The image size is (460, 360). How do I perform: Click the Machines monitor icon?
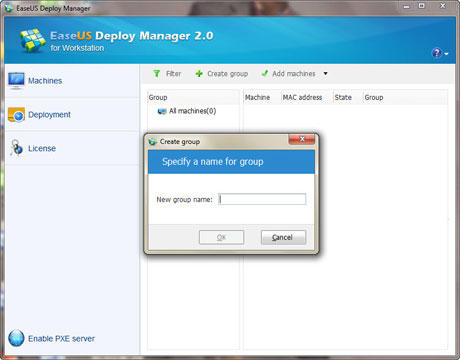point(16,81)
